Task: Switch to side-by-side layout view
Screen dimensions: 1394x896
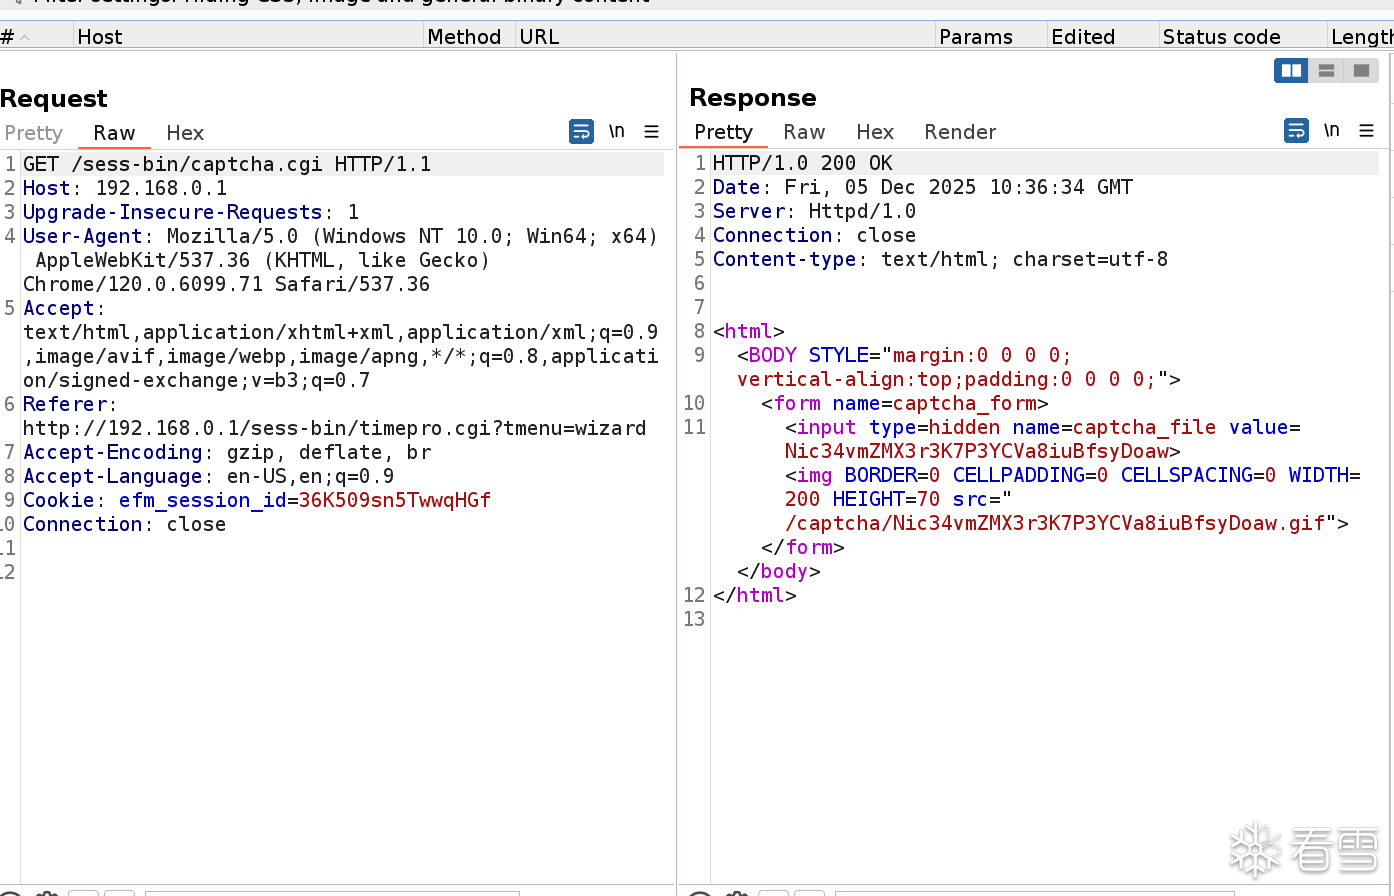Action: 1291,71
